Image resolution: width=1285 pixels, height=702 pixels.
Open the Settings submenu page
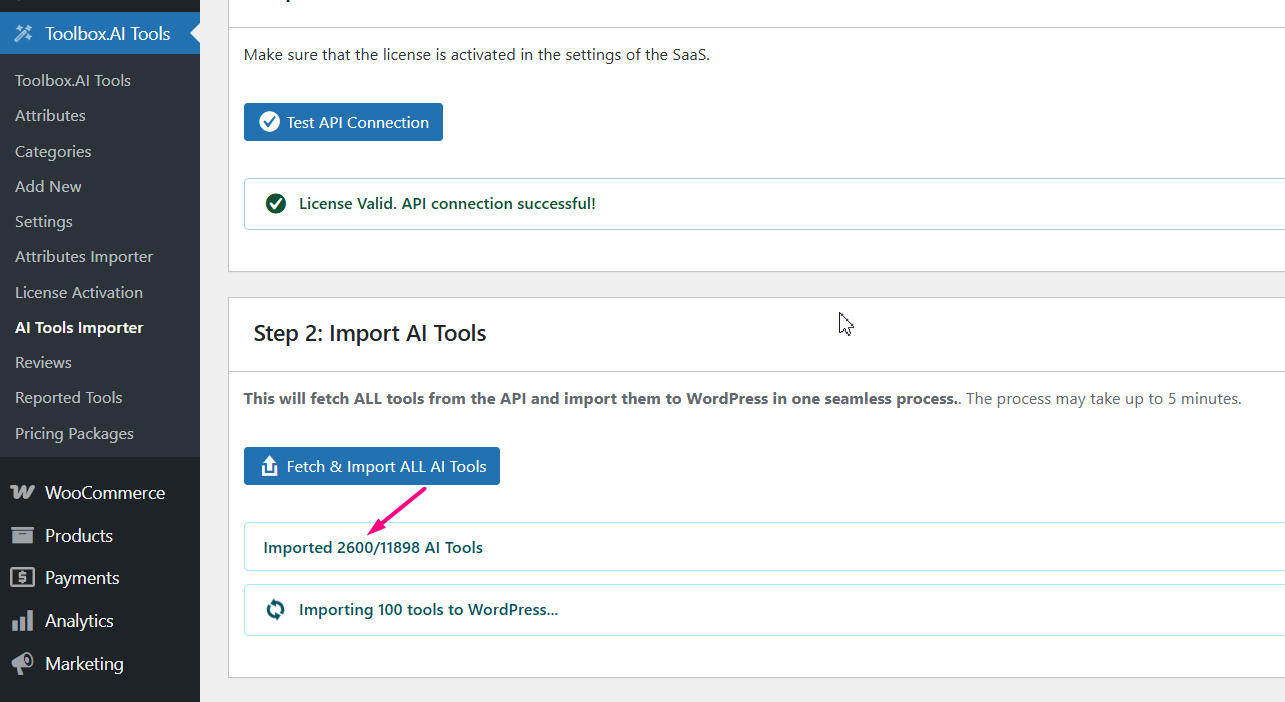tap(44, 222)
